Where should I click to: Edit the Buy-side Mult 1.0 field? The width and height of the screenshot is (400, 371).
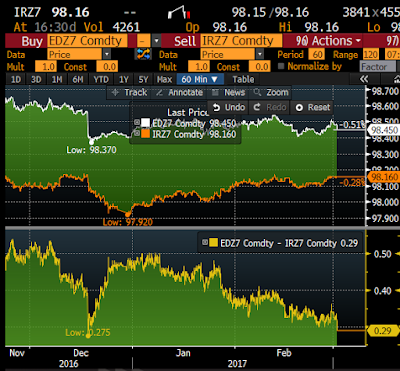point(46,67)
